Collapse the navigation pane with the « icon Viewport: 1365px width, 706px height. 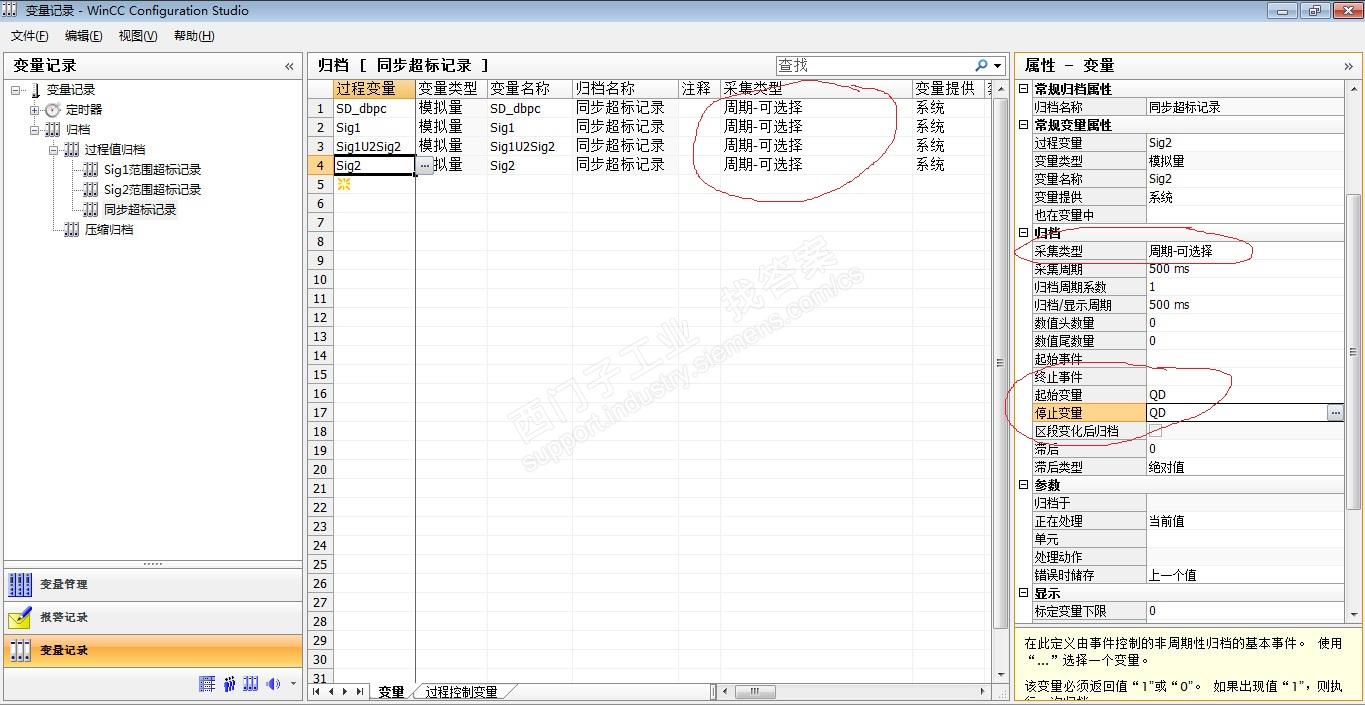click(290, 66)
